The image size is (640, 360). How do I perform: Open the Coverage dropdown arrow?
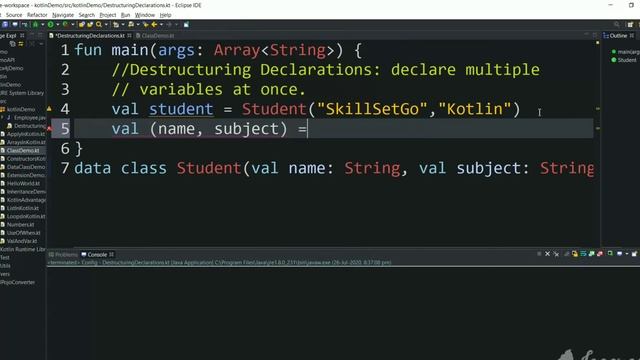73,24
